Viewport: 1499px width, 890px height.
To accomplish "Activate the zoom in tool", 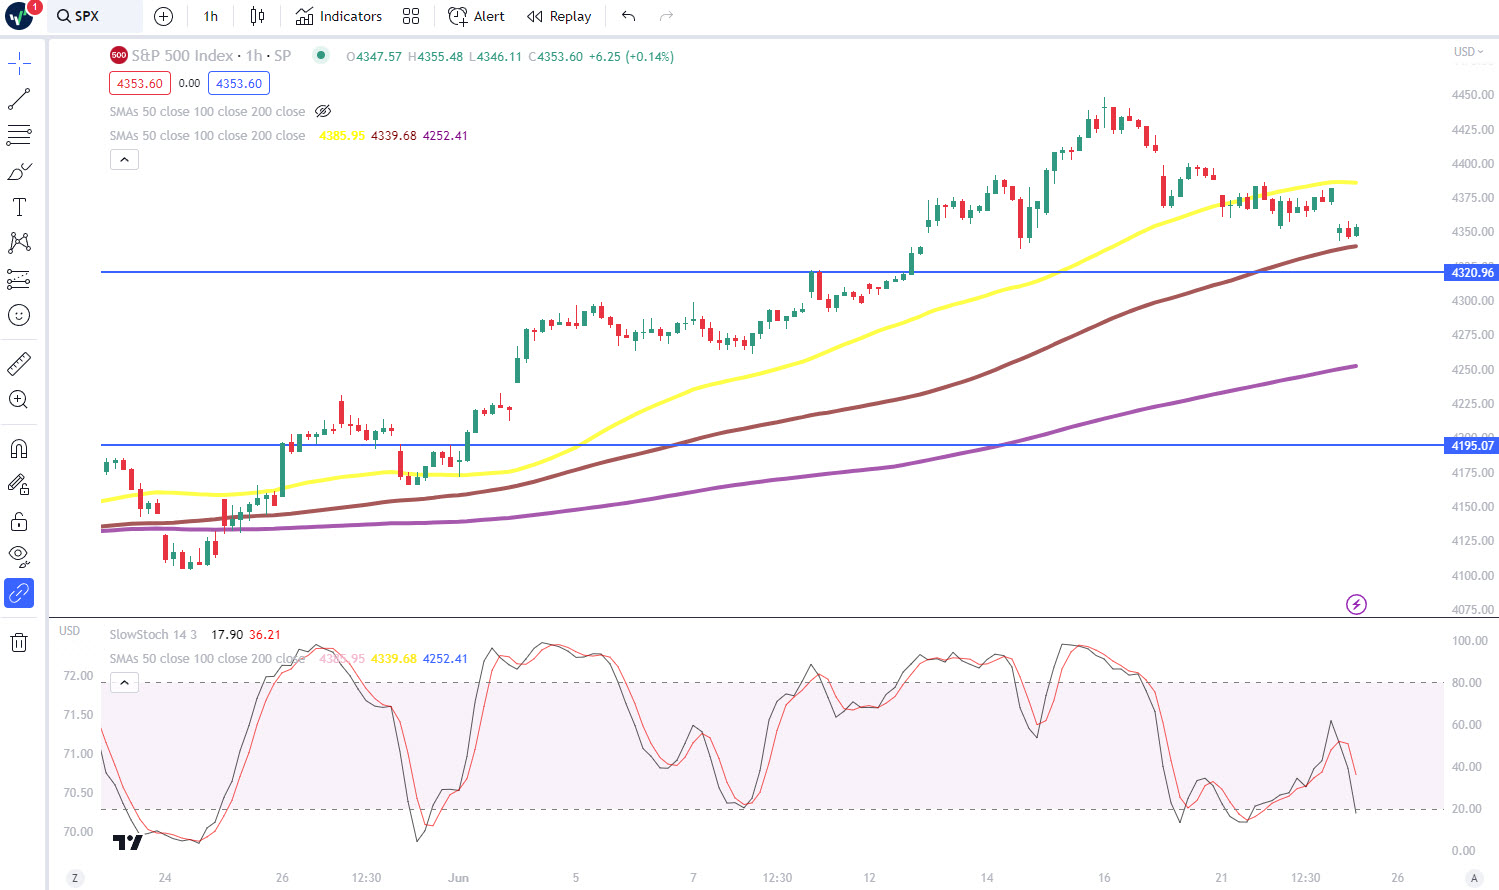I will (19, 399).
